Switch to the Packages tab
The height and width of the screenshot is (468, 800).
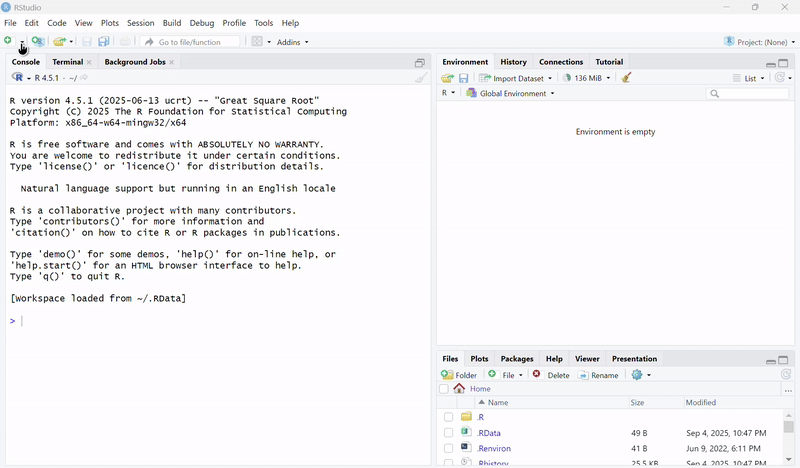coord(517,359)
